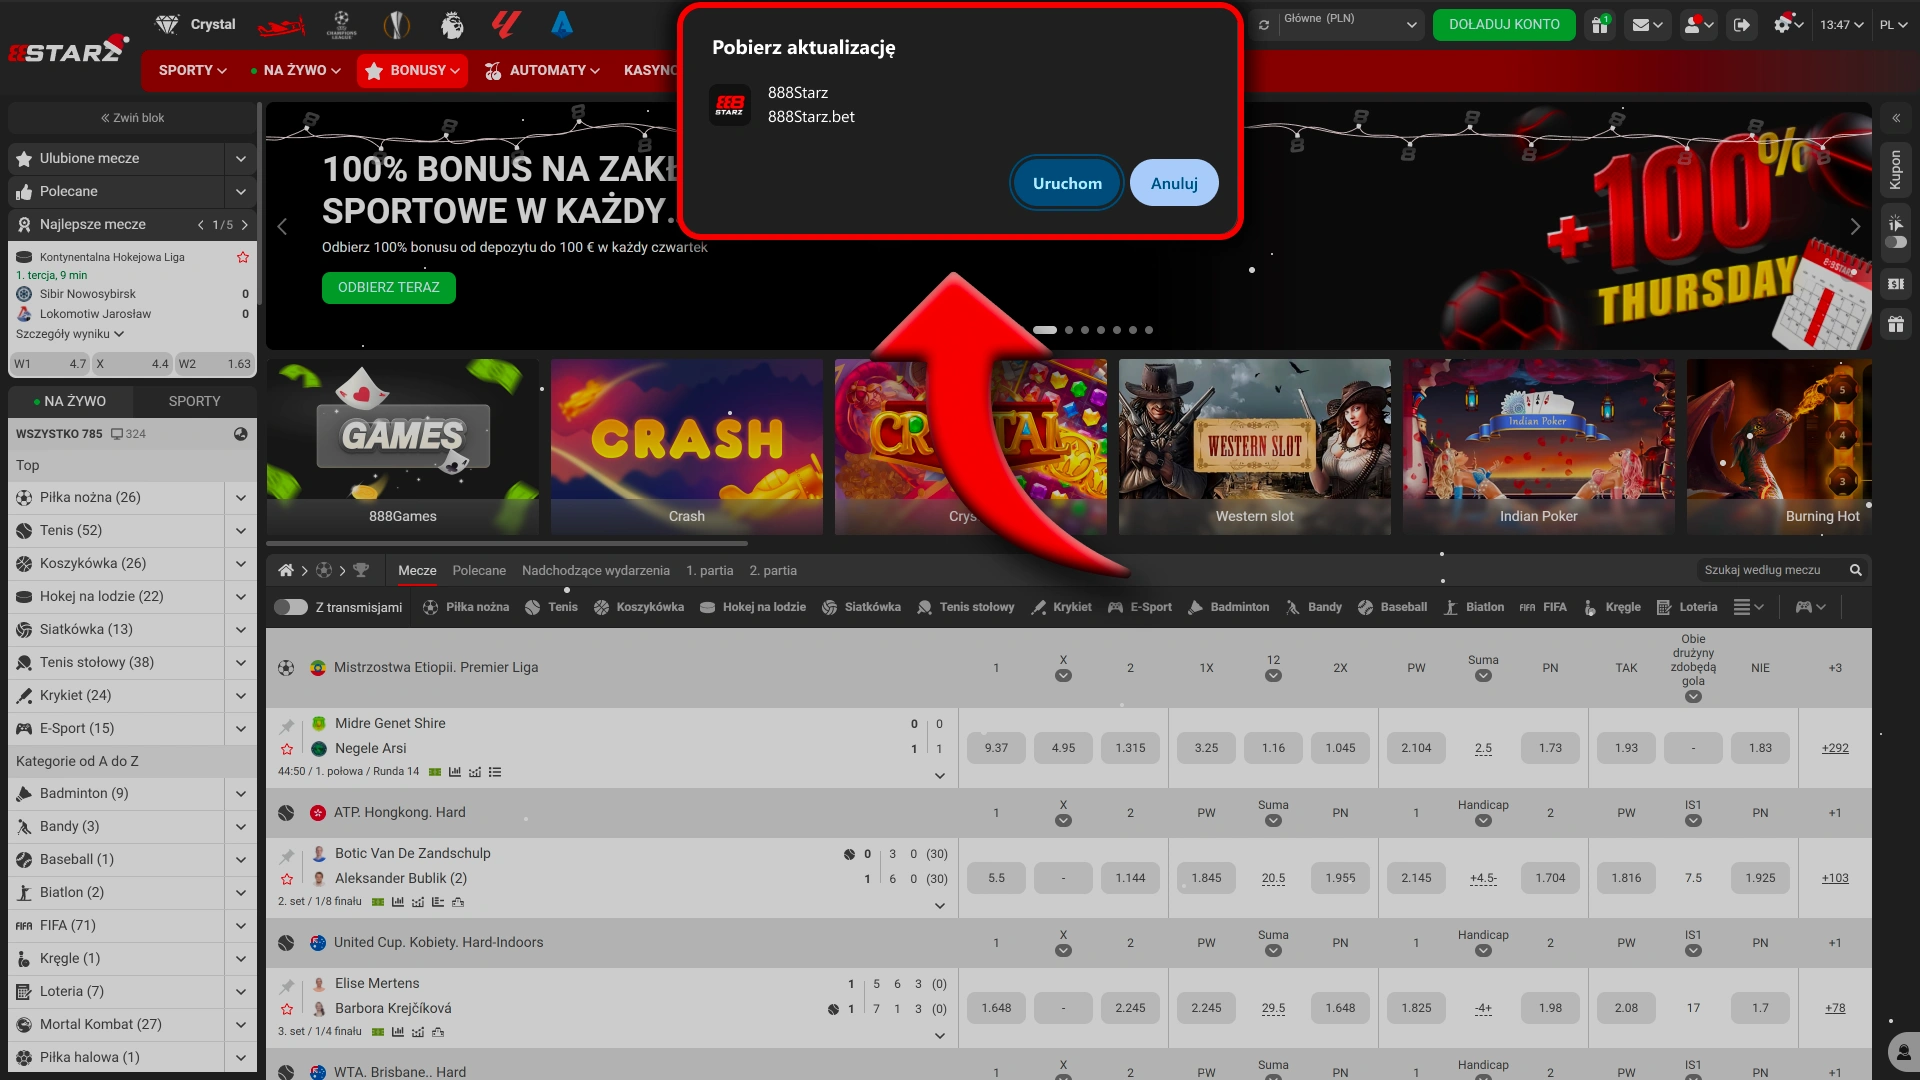Click the 888Starz logo

point(68,48)
